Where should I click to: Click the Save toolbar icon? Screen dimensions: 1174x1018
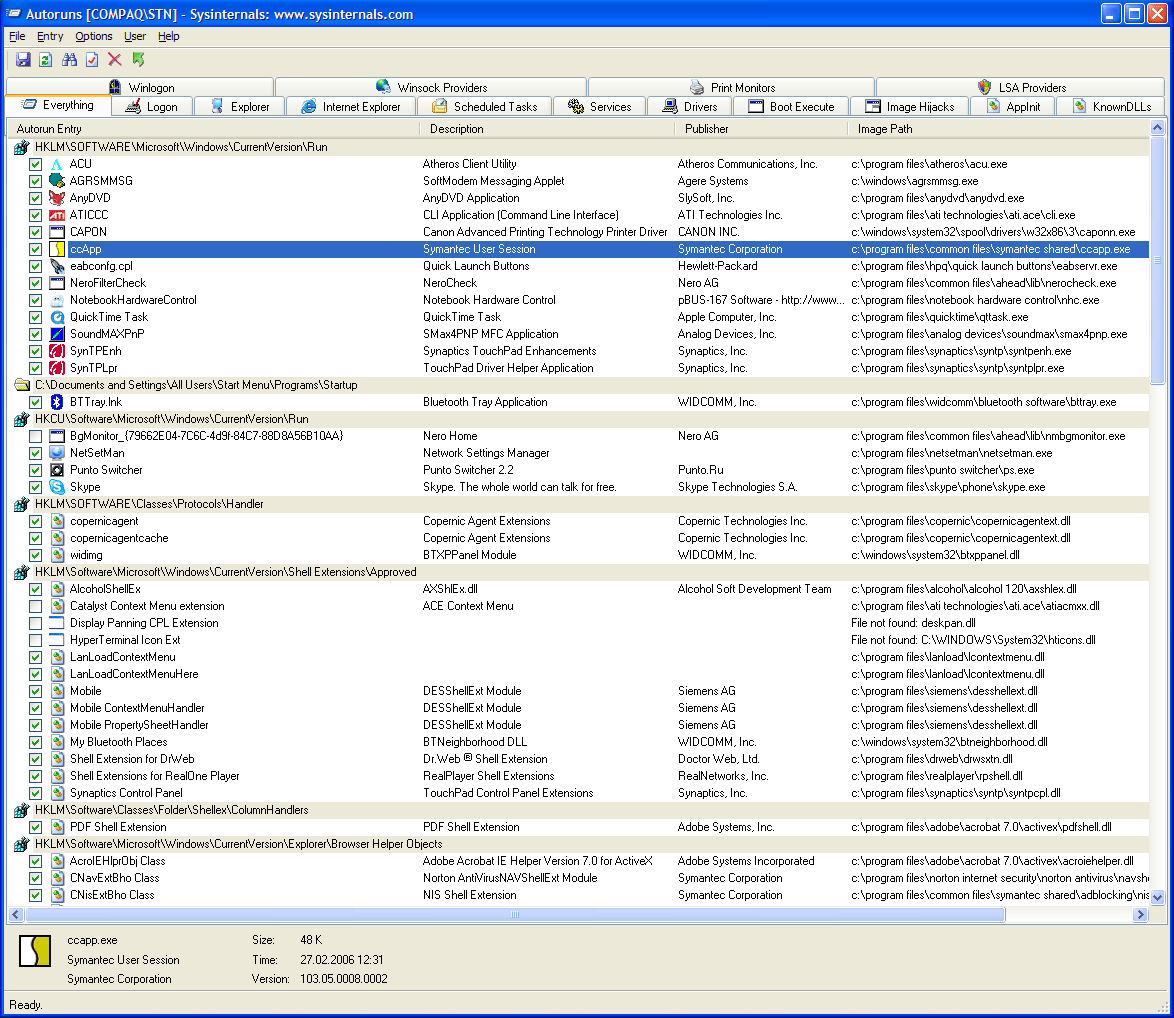point(23,60)
